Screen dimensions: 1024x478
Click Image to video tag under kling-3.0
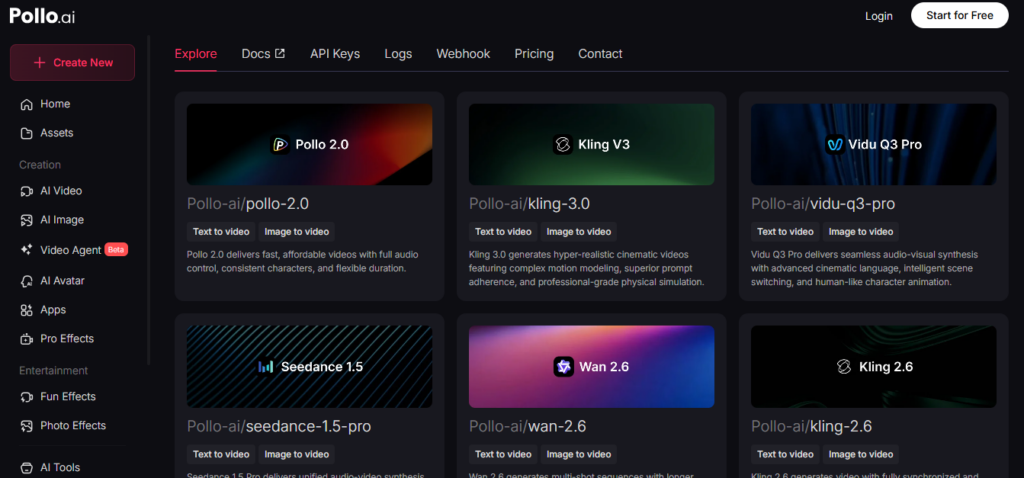point(579,232)
